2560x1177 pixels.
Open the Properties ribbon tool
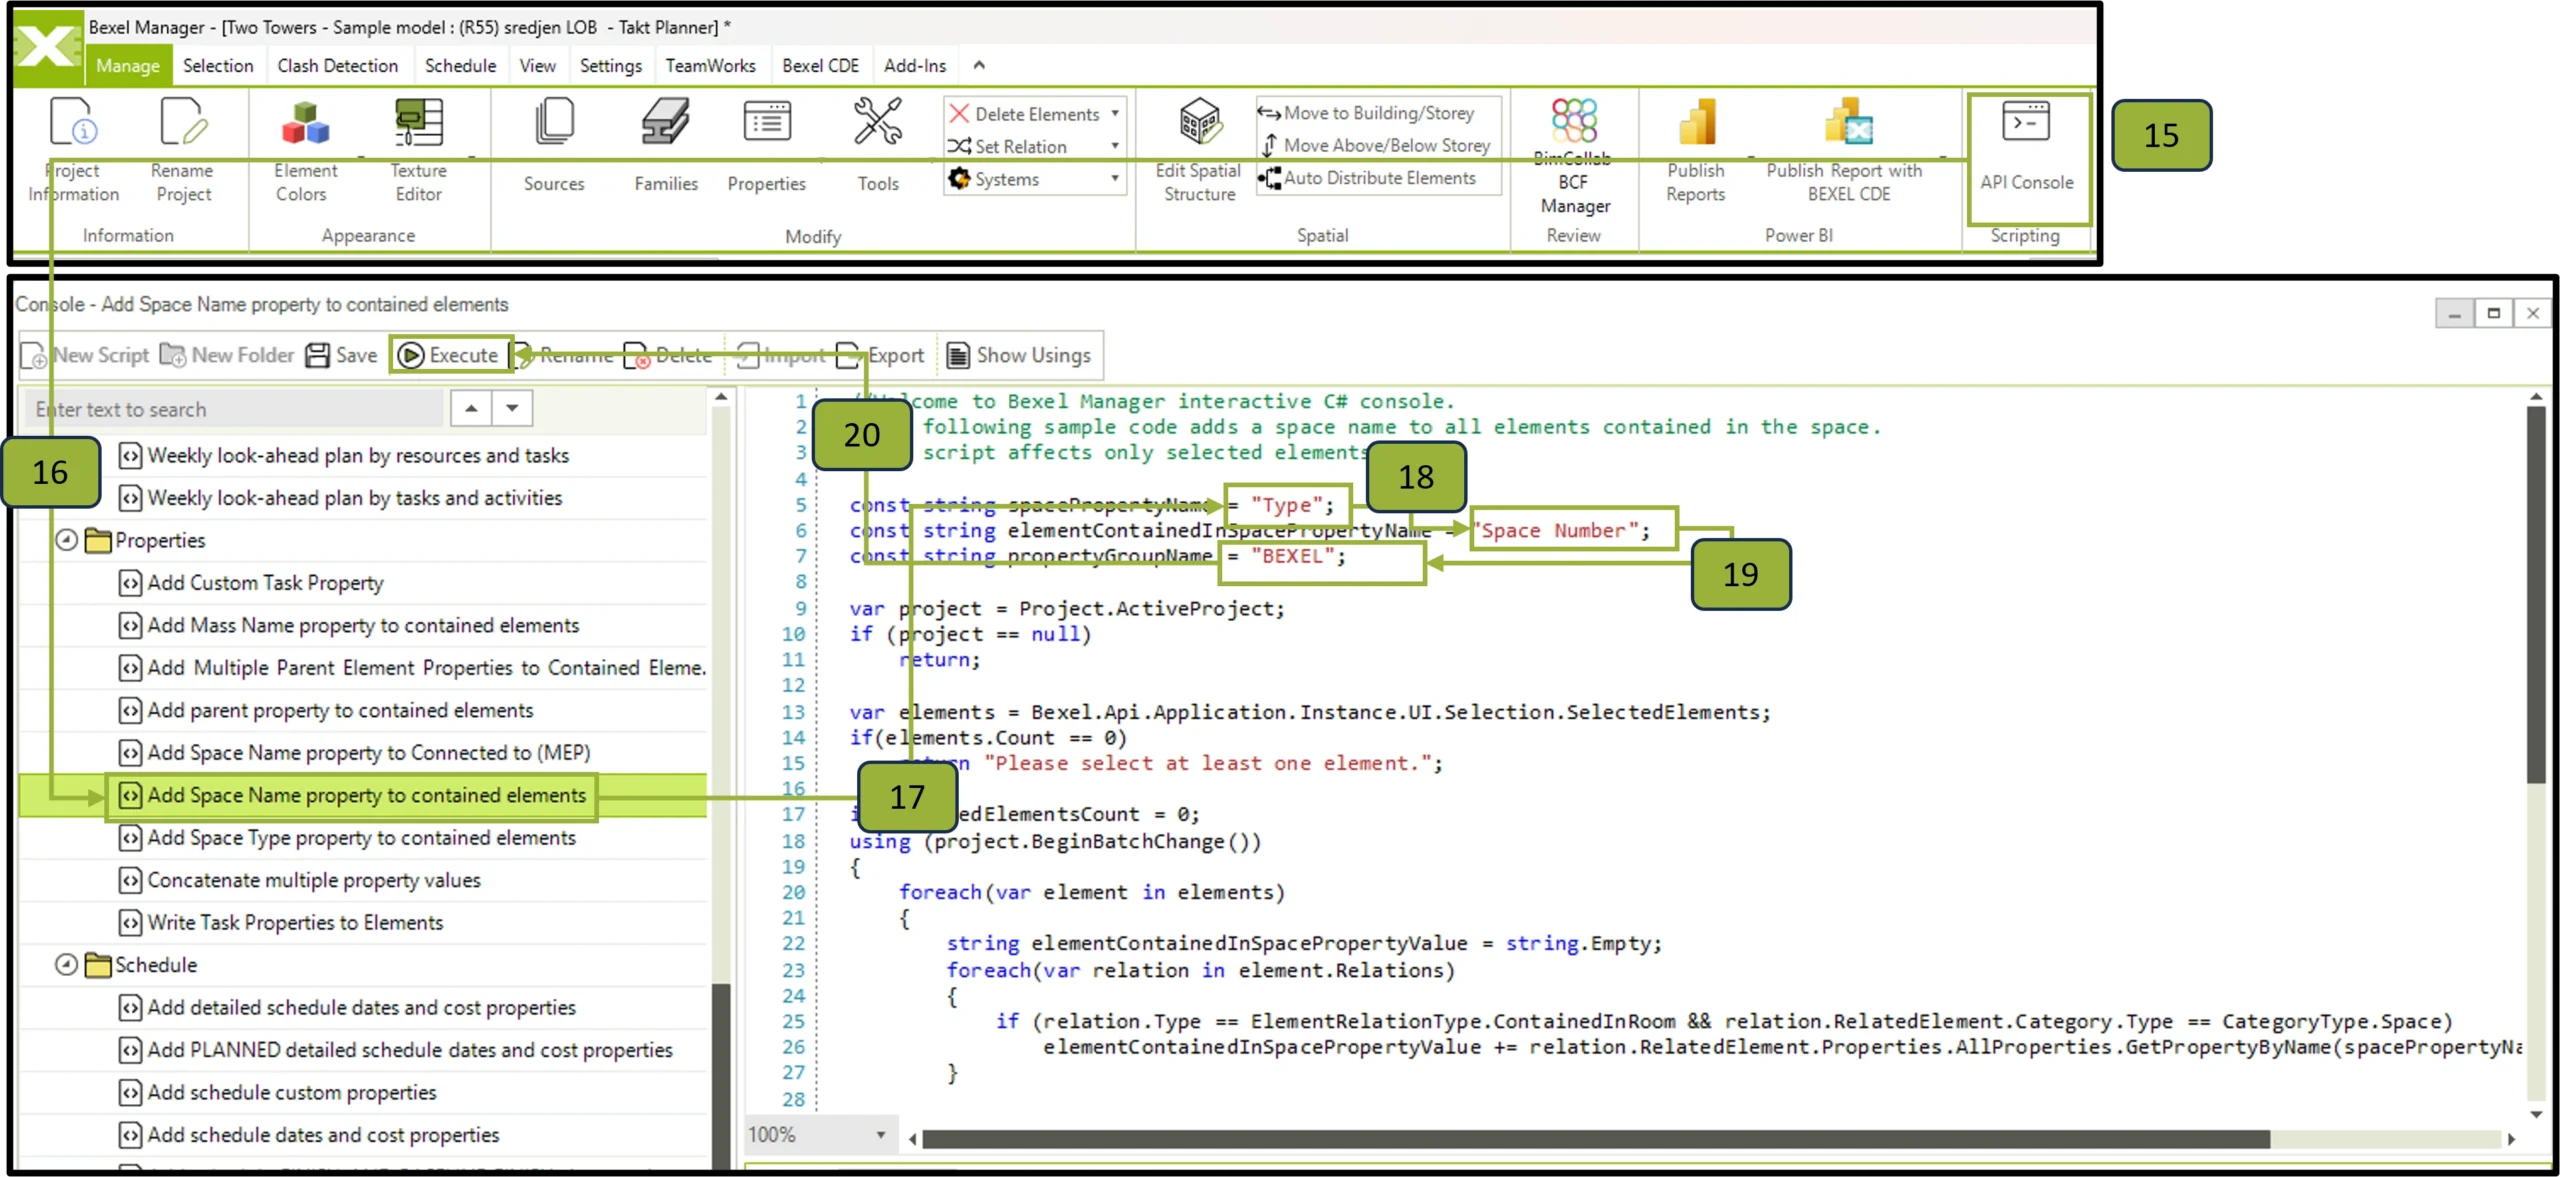[766, 145]
